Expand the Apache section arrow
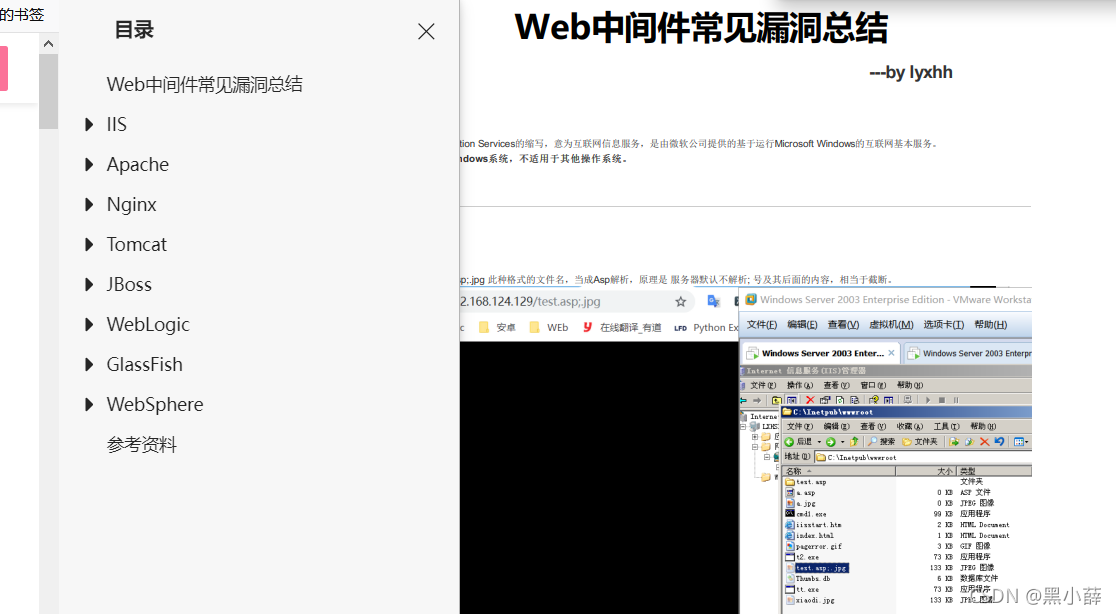The width and height of the screenshot is (1116, 614). coord(89,164)
